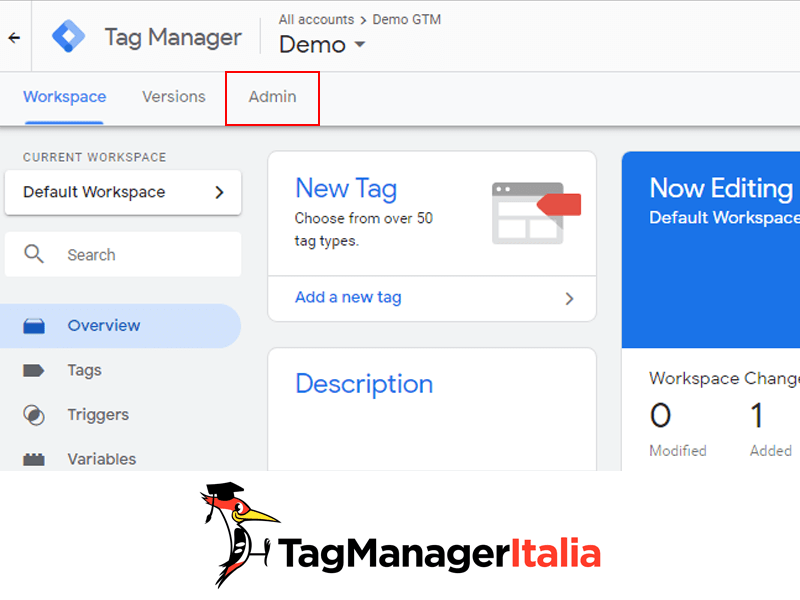Click the back arrow icon

(14, 37)
